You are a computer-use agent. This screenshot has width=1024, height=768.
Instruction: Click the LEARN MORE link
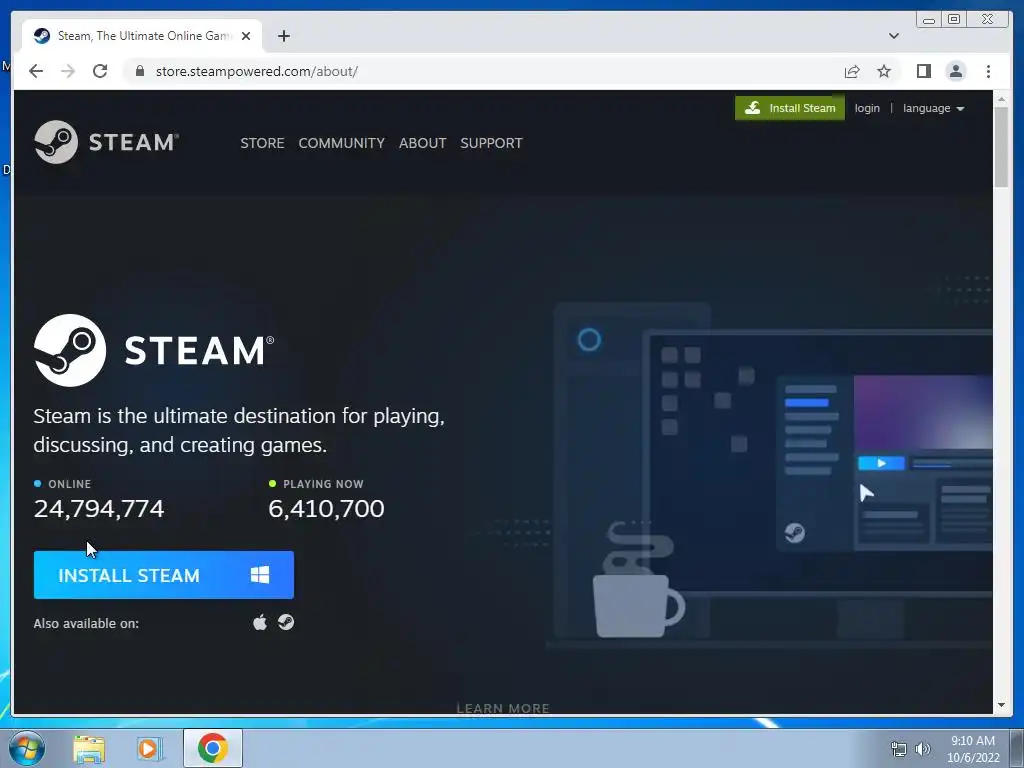[x=503, y=708]
